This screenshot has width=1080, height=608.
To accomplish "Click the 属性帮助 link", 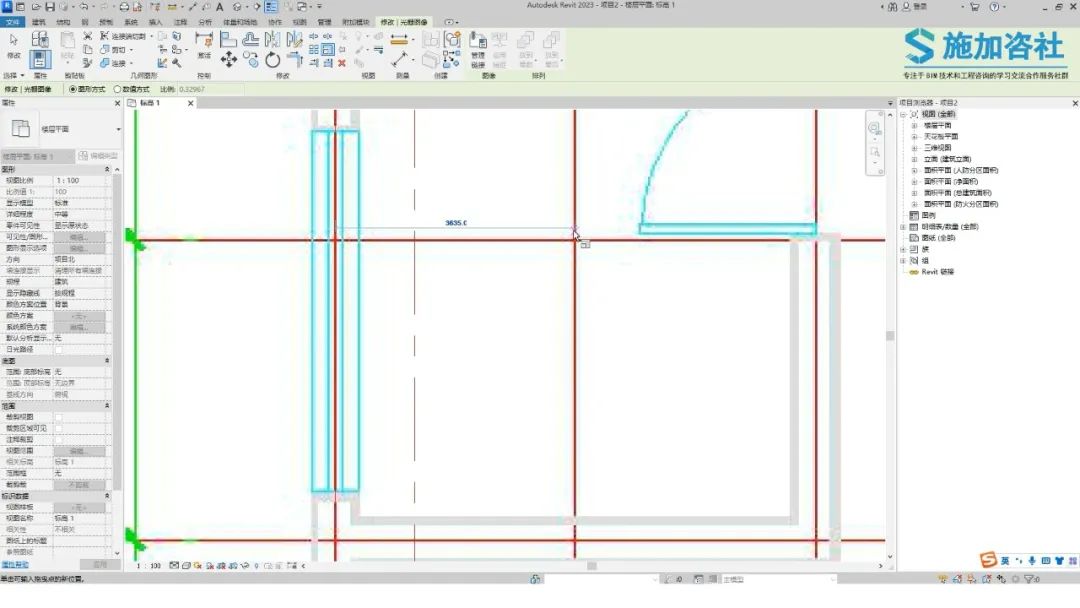I will (x=15, y=565).
